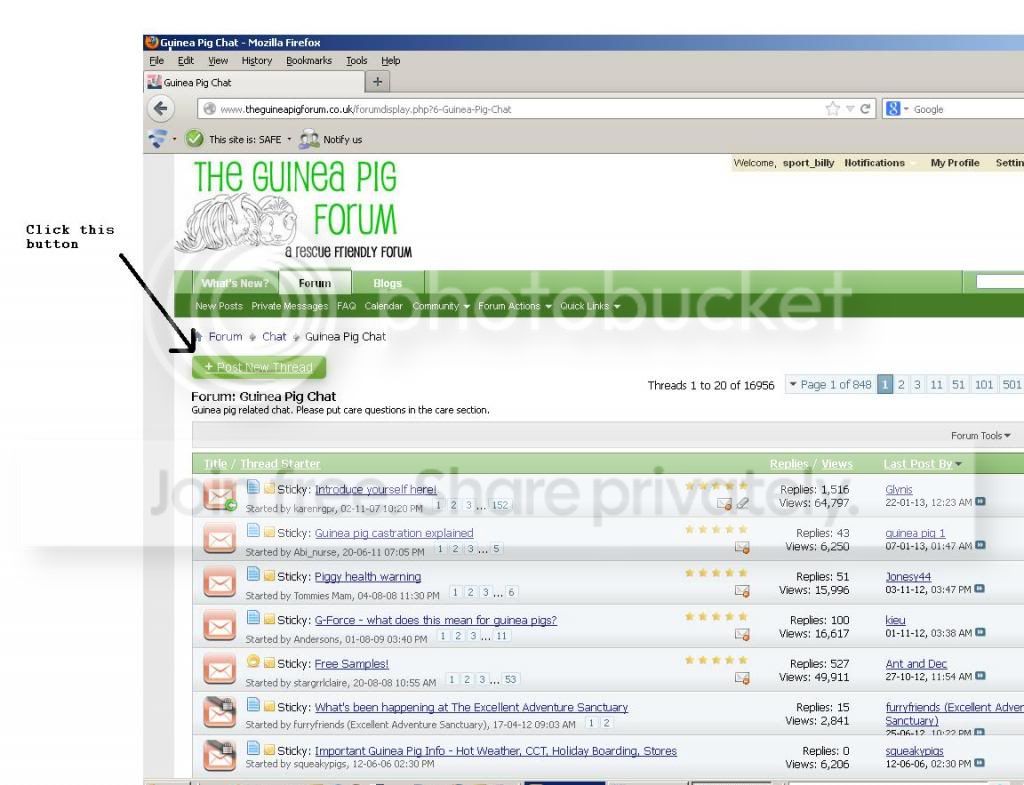Go to last post by Ant and Dec icon
Screen dimensions: 1024x785
point(980,676)
